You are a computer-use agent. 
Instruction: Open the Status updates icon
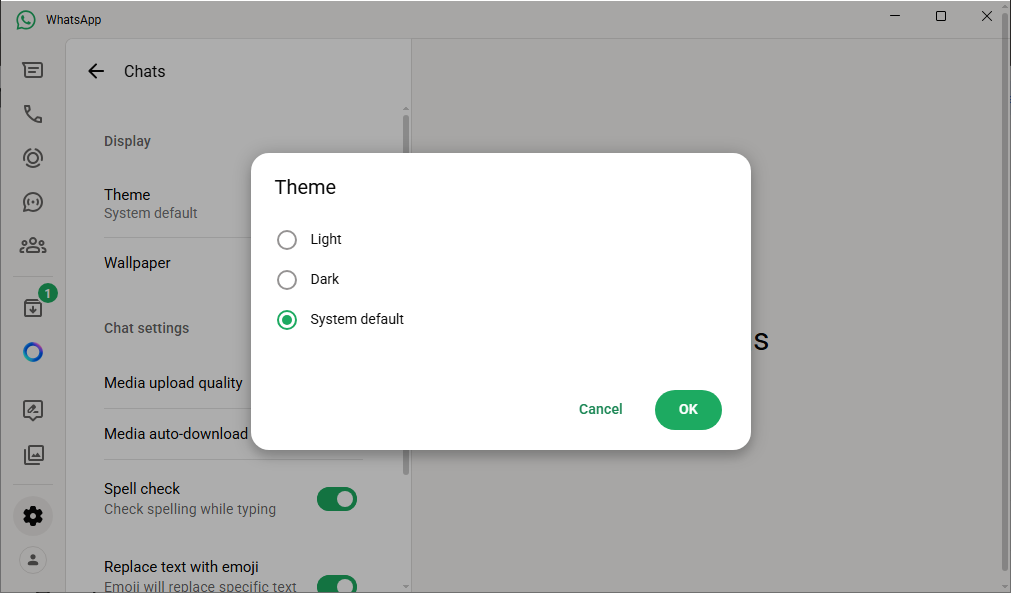[x=33, y=158]
